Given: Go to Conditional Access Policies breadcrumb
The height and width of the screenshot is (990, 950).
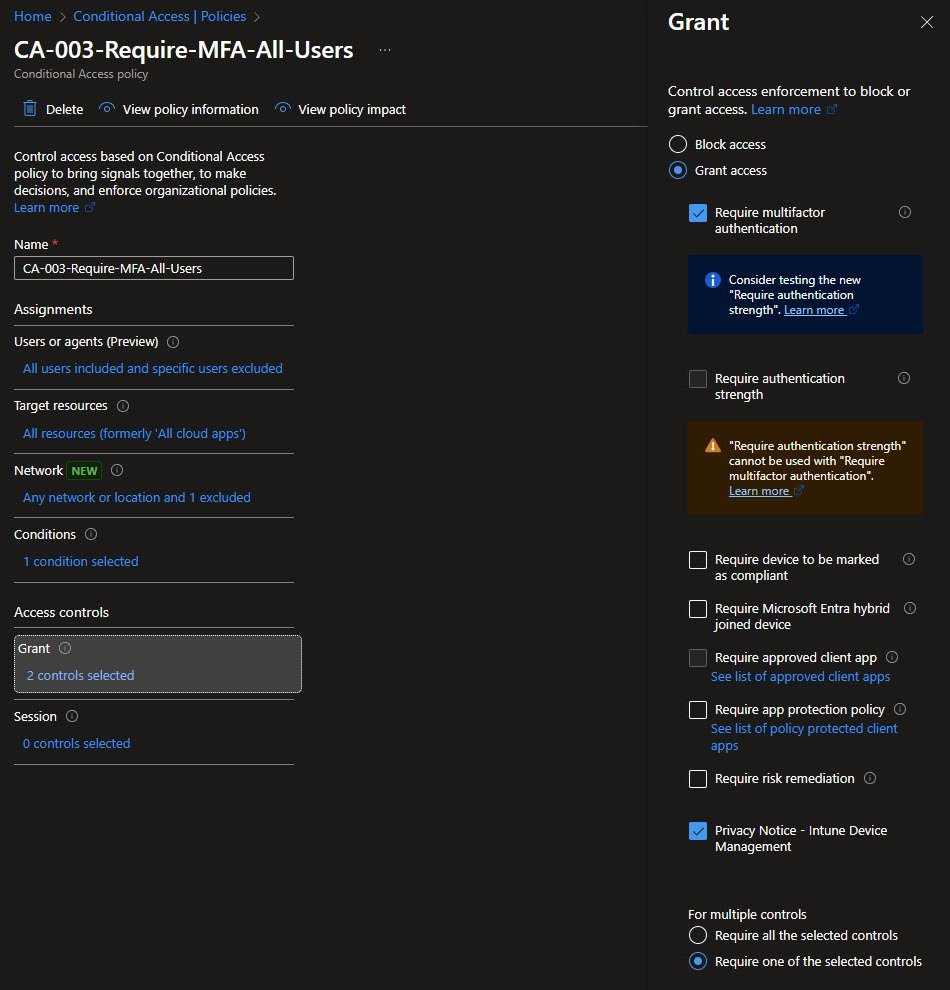Looking at the screenshot, I should click(x=160, y=17).
